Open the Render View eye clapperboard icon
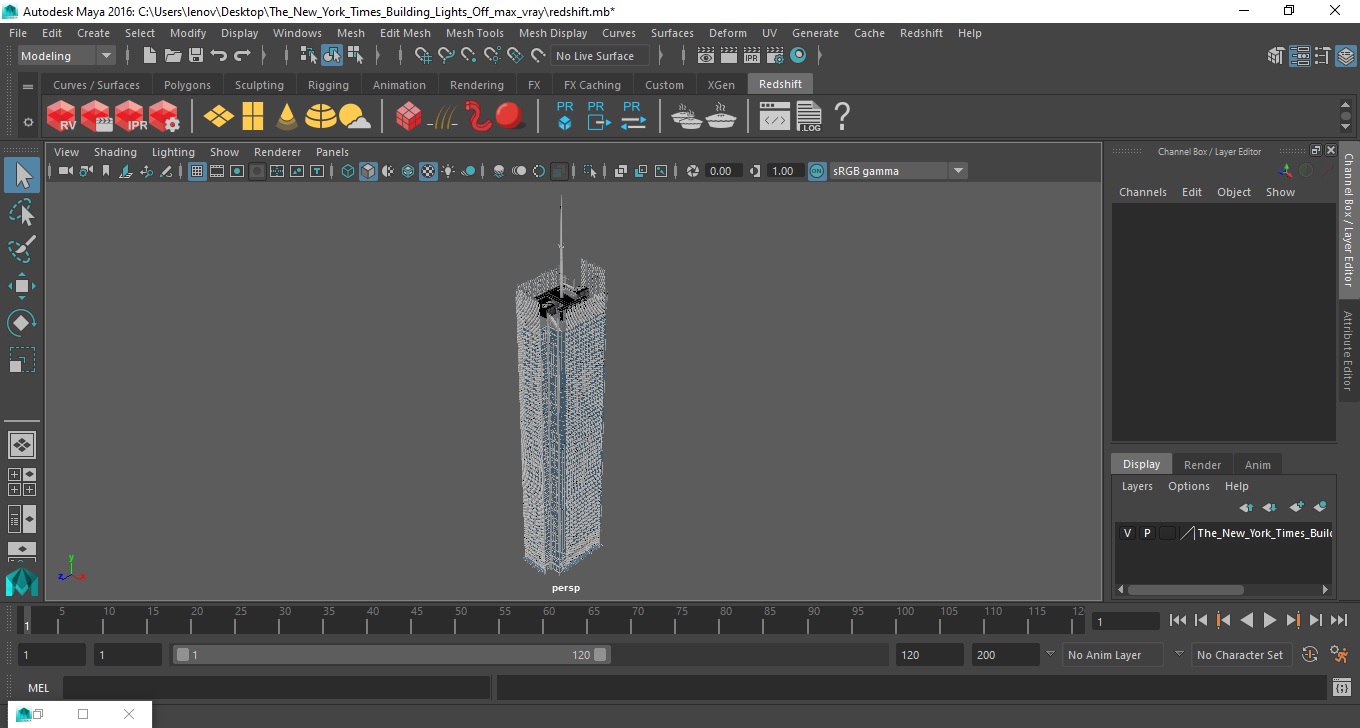The height and width of the screenshot is (728, 1360). (x=706, y=56)
